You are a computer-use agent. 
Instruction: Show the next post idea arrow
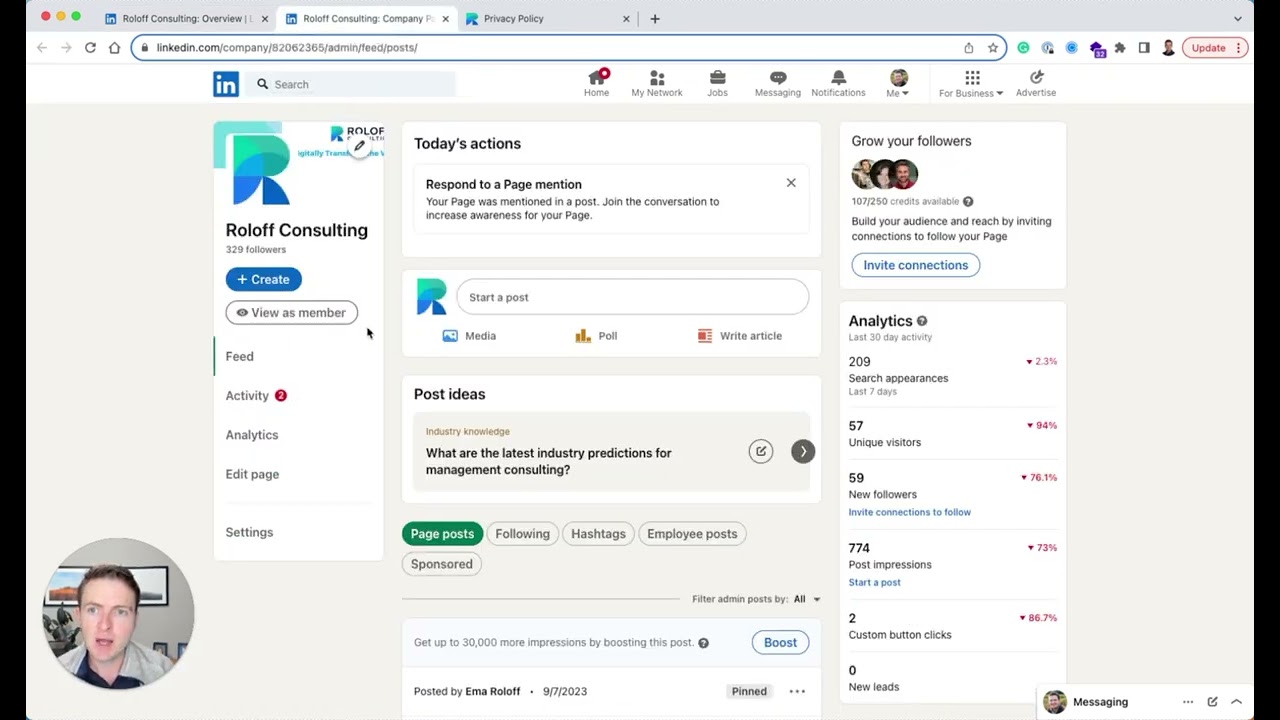(x=803, y=451)
